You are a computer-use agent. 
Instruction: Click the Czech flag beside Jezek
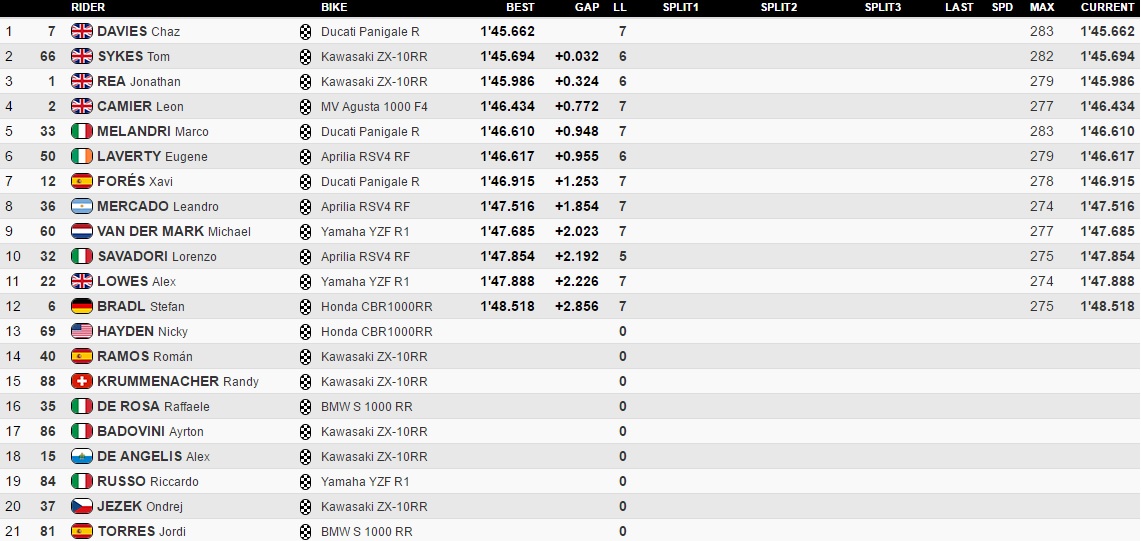(82, 506)
